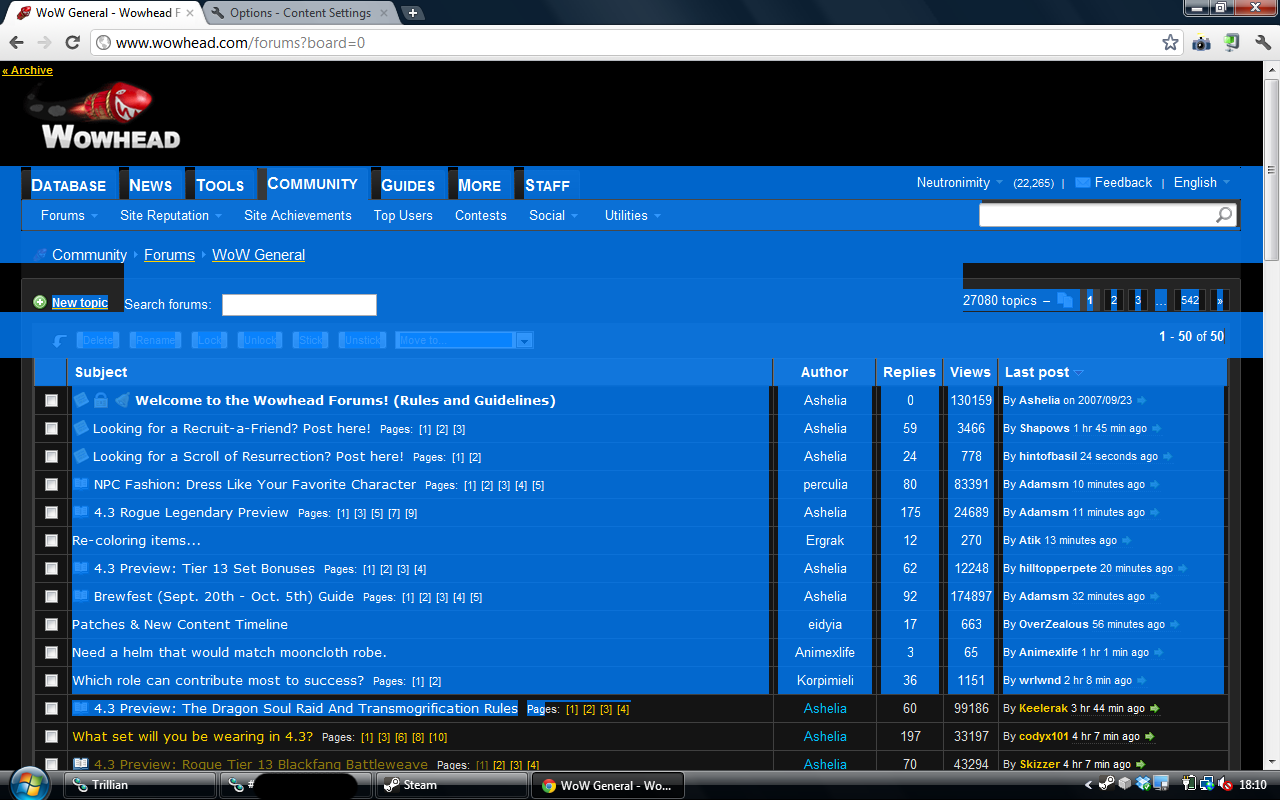
Task: Switch to the Options - Content Settings tab
Action: [x=300, y=13]
